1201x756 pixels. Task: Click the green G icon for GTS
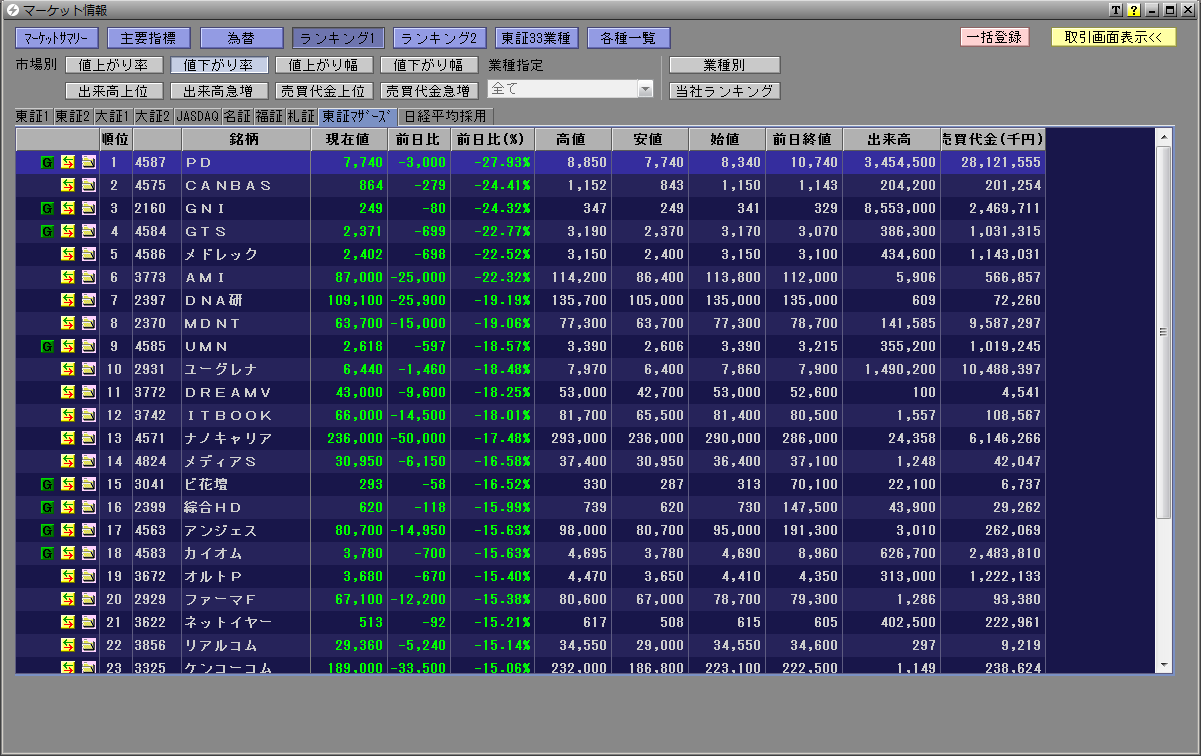[x=47, y=231]
